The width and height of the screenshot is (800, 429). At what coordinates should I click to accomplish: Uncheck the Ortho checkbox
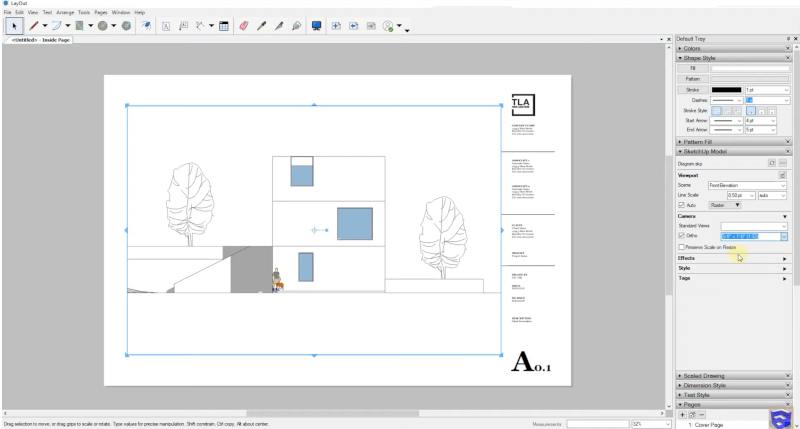coord(682,236)
